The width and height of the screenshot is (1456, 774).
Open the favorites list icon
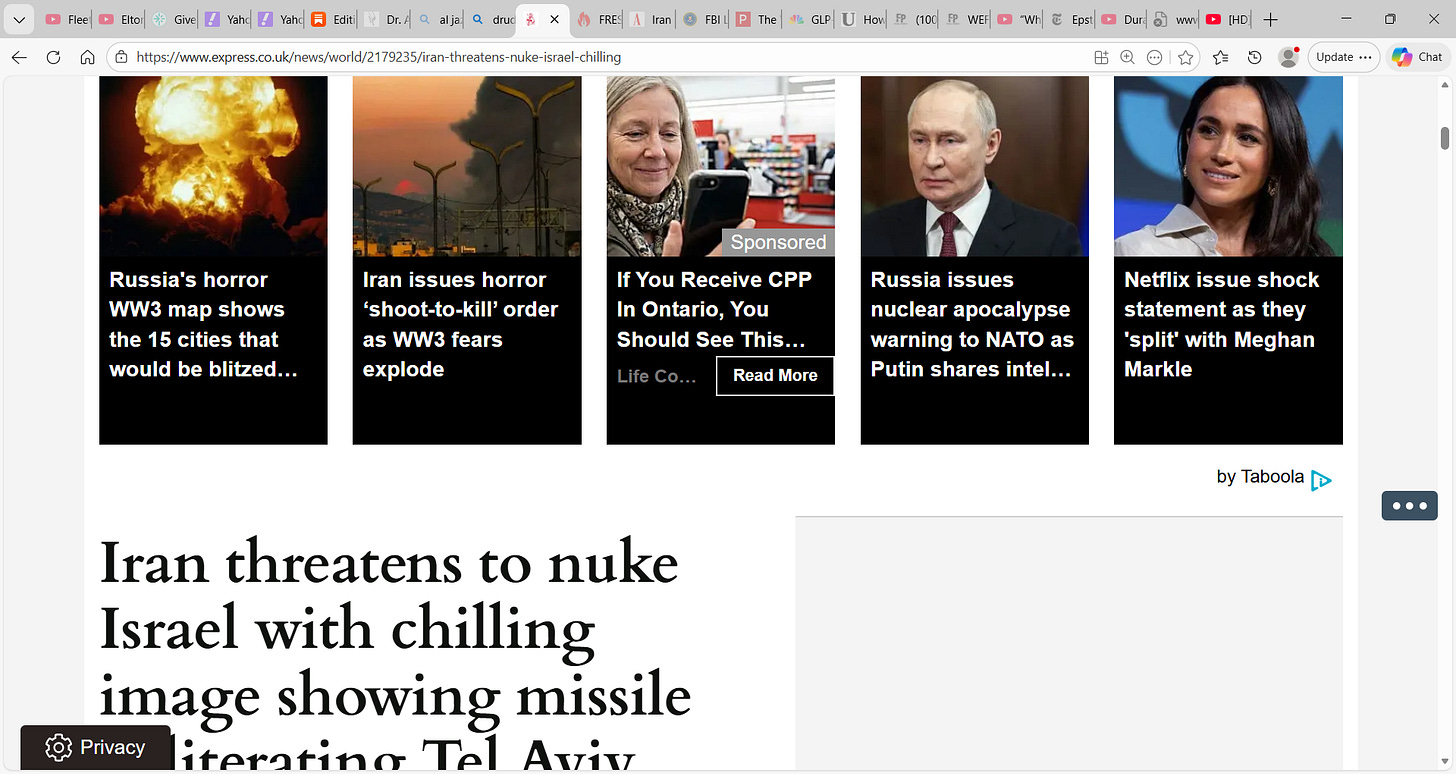click(1221, 57)
